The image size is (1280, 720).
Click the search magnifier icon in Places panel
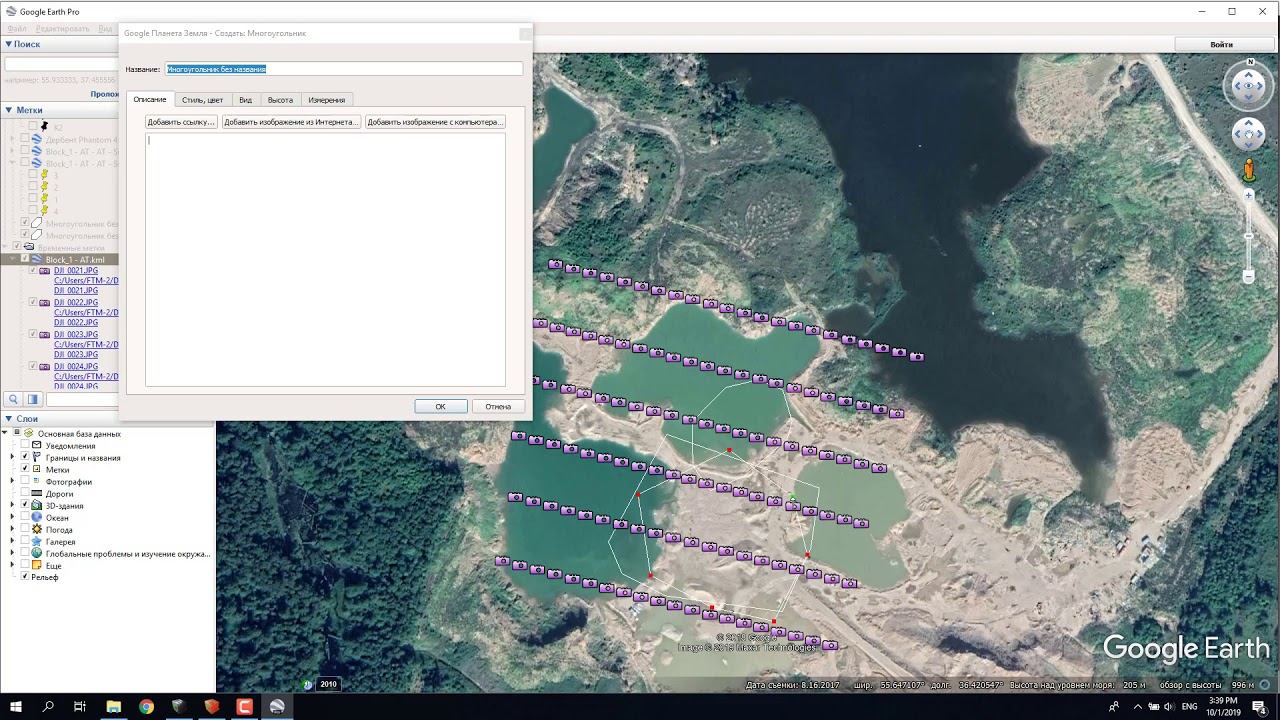pos(14,399)
